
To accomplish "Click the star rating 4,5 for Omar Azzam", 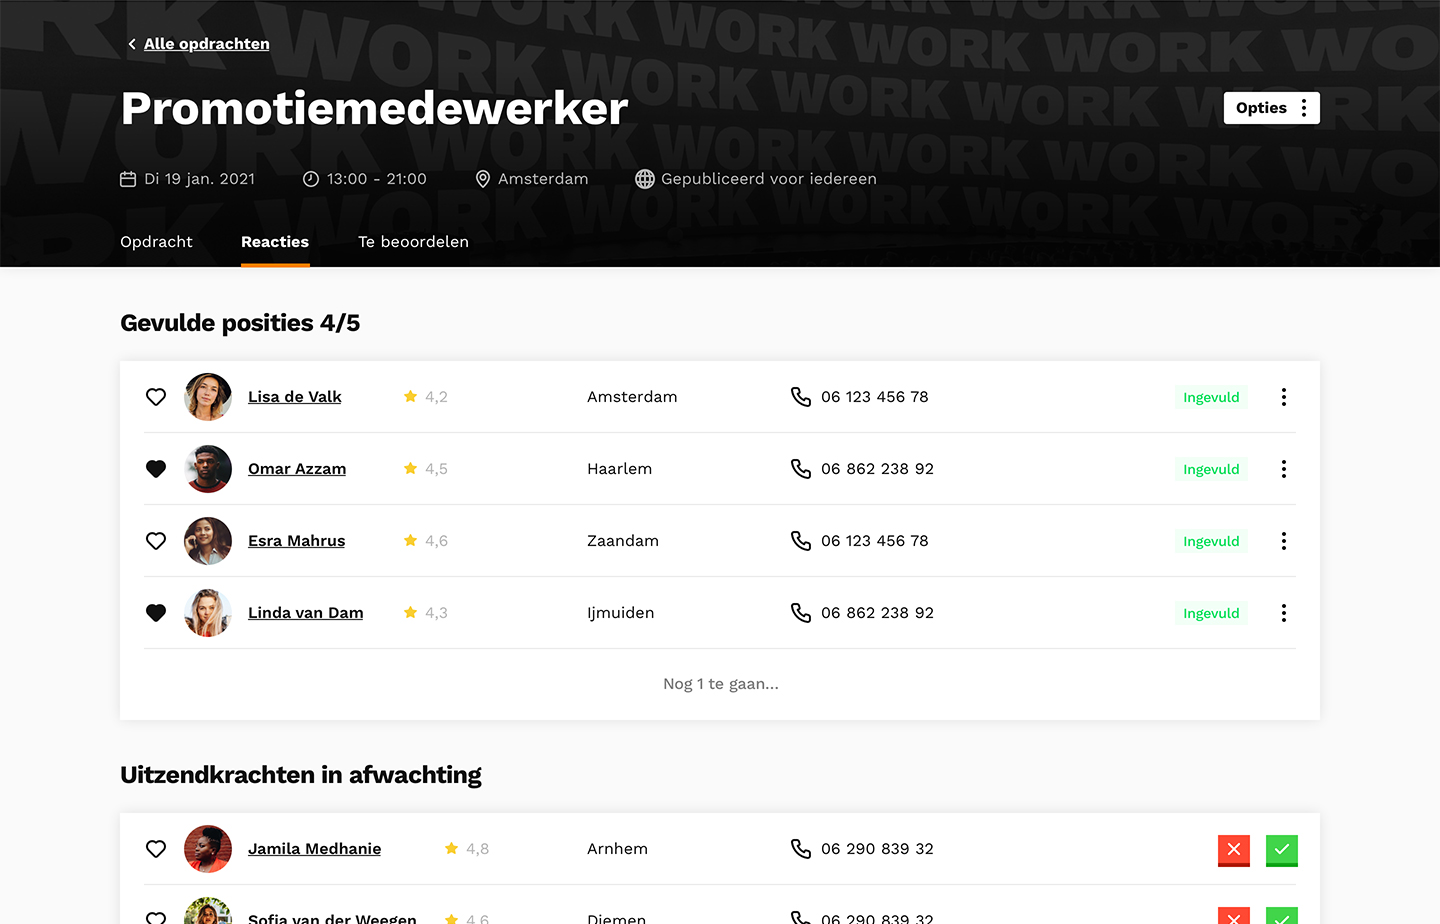I will [x=426, y=469].
